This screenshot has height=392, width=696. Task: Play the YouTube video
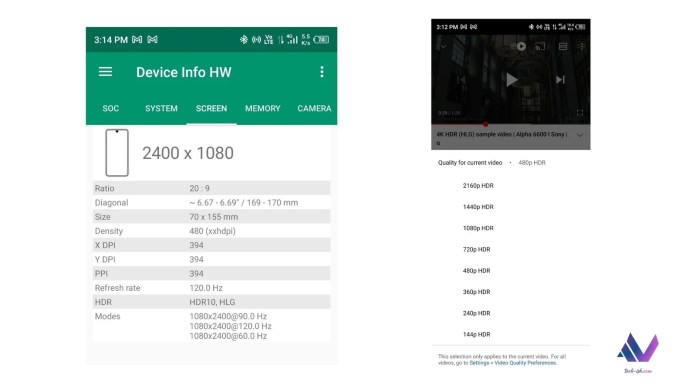[511, 79]
